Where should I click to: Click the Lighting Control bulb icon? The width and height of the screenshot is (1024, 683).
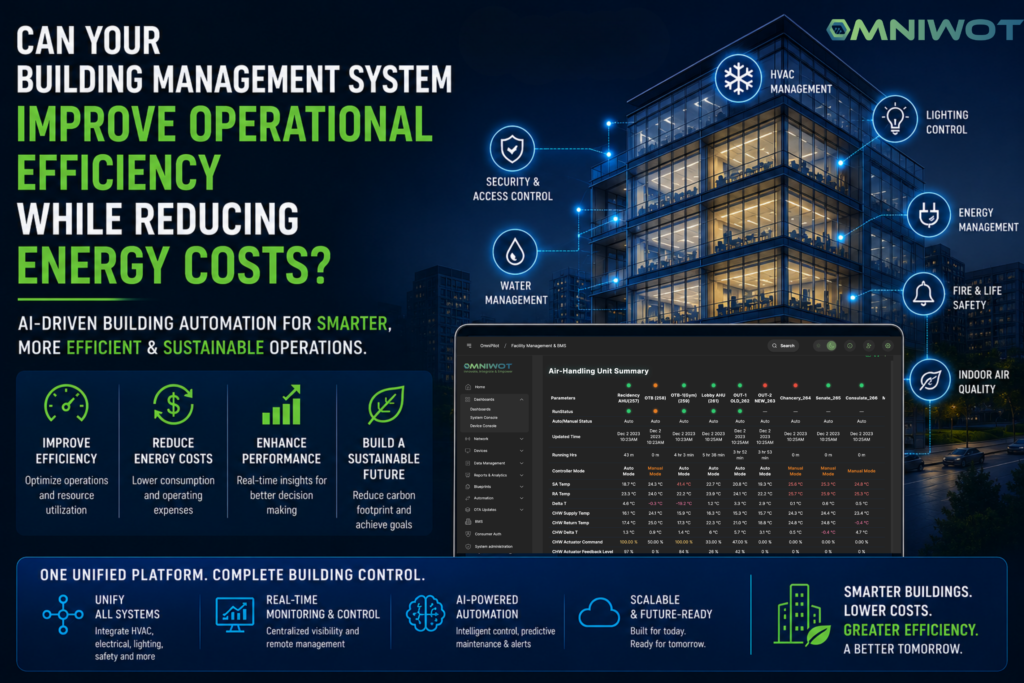click(895, 119)
